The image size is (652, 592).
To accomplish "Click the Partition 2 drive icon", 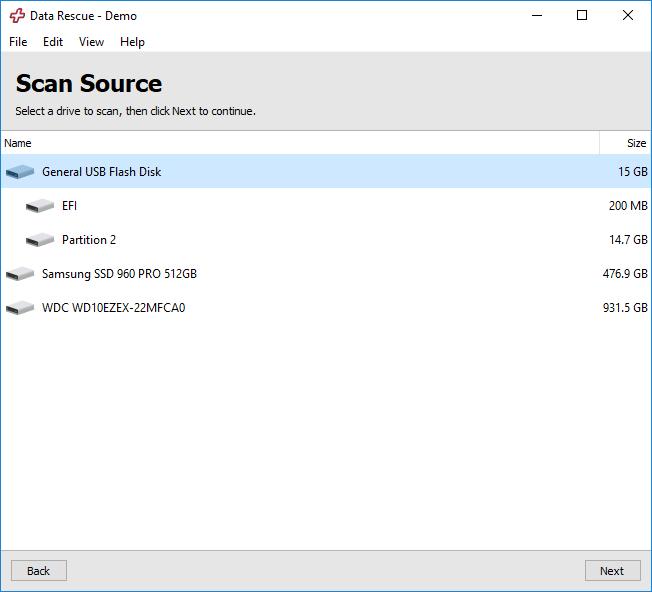I will tap(40, 239).
